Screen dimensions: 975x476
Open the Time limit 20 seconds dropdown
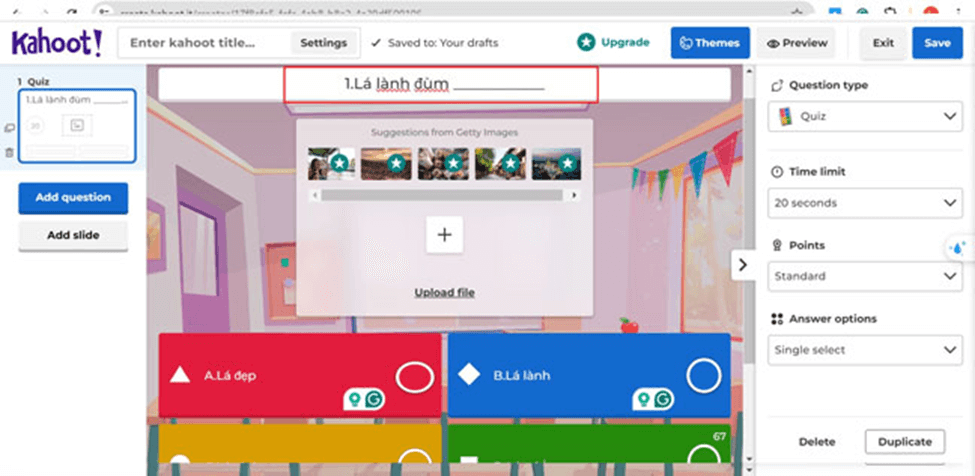(865, 203)
